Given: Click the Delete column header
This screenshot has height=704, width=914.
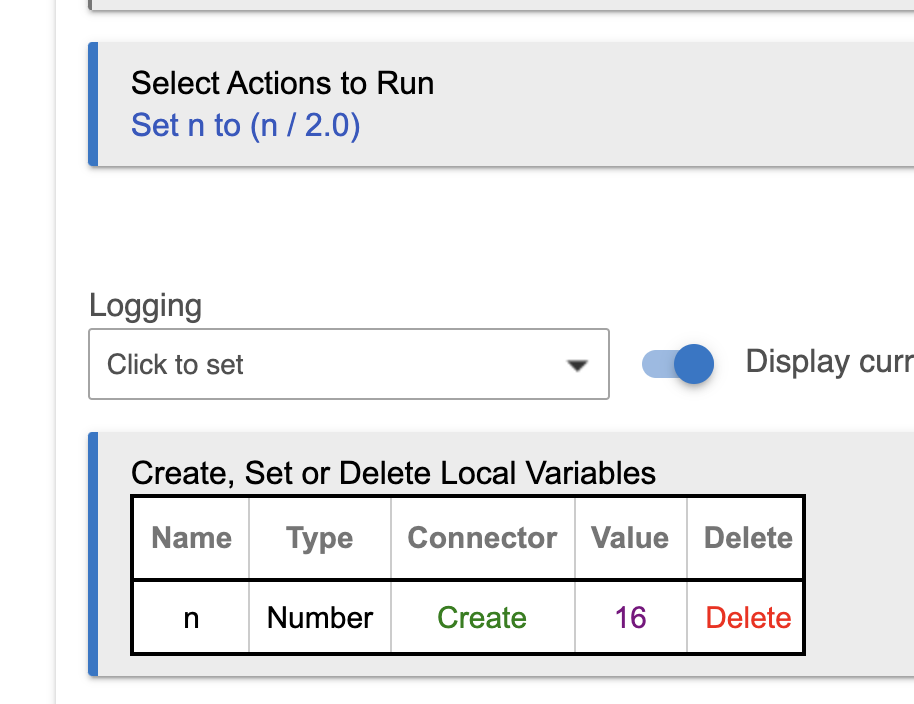Looking at the screenshot, I should tap(748, 537).
